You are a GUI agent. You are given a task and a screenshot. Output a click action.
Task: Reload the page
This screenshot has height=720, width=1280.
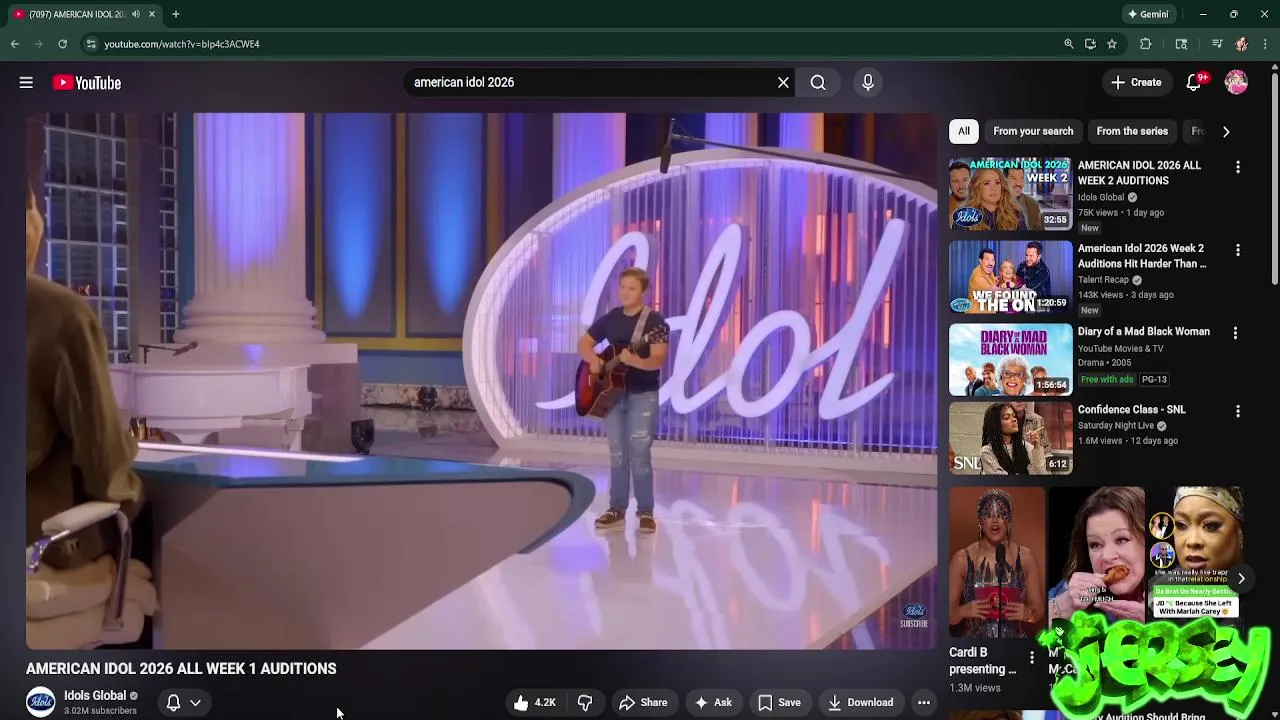coord(62,44)
